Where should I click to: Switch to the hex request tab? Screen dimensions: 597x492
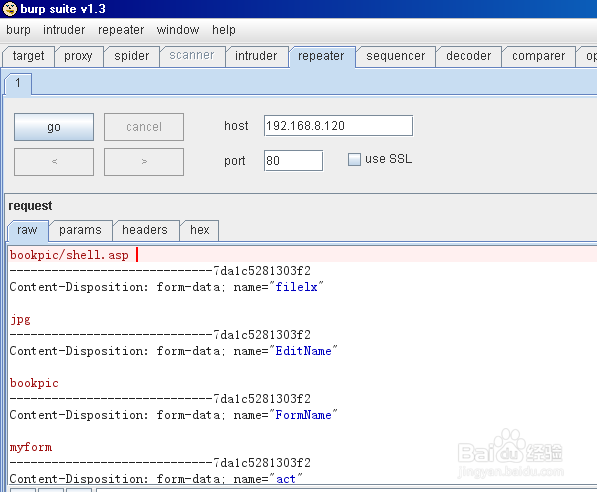200,230
